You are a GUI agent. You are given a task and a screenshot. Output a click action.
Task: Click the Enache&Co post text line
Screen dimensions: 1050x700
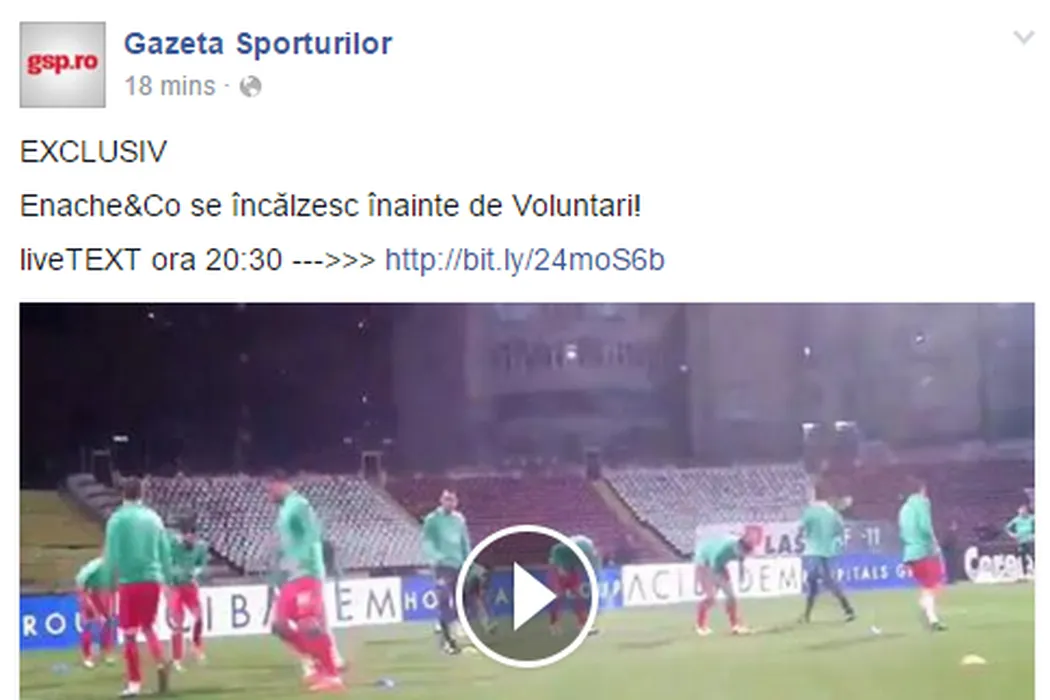[x=330, y=206]
